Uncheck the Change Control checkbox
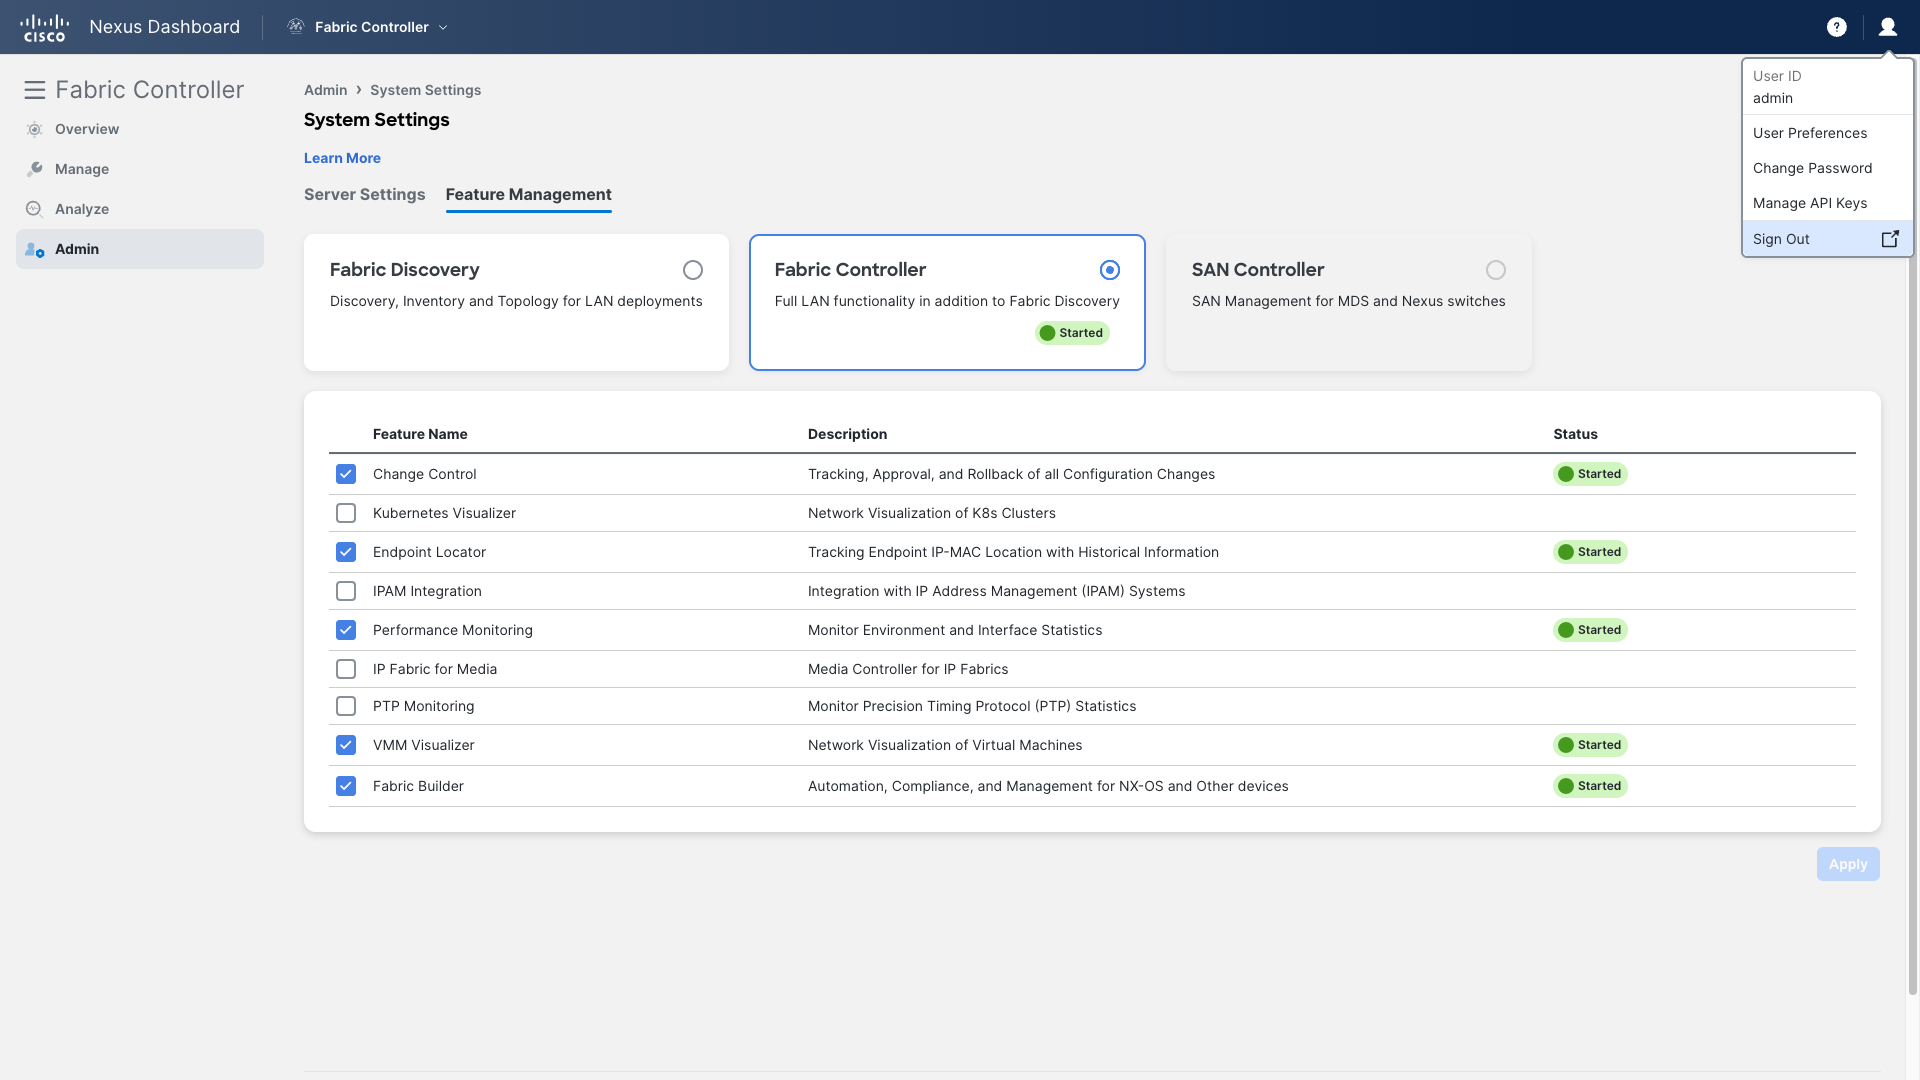 [346, 474]
